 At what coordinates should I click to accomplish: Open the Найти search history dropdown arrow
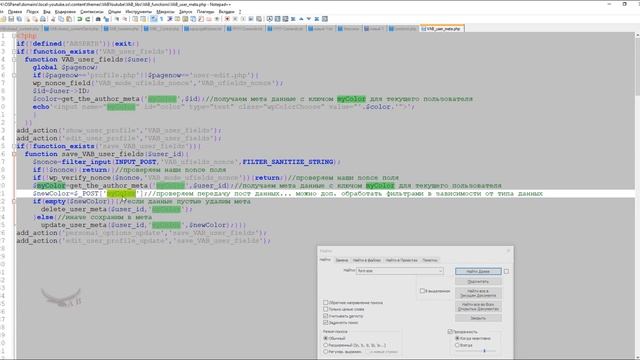click(x=440, y=271)
